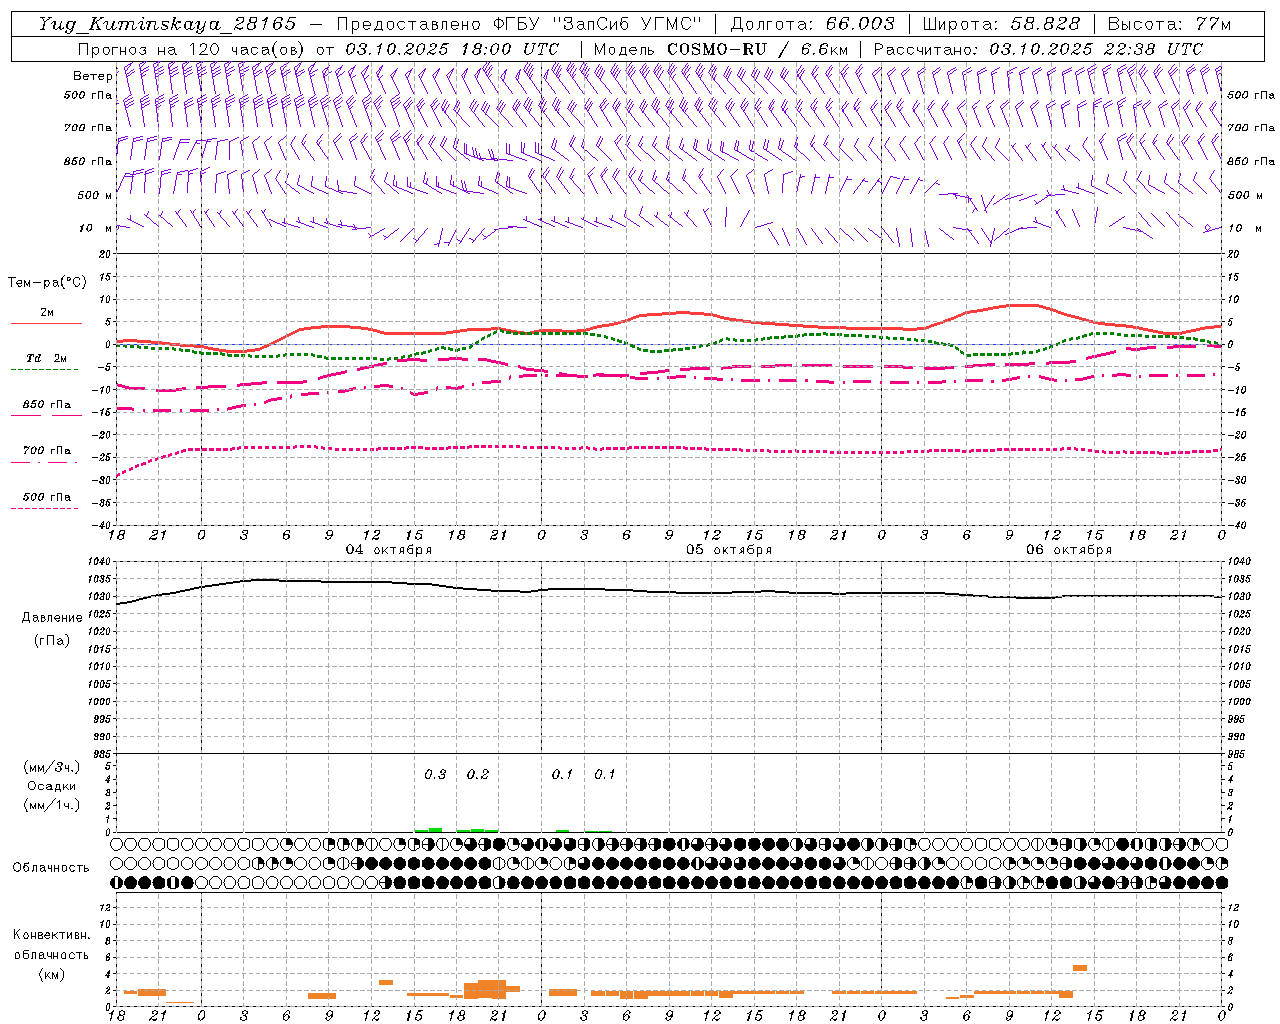Click the Осадки precipitation label
1280x1024 pixels.
52,786
